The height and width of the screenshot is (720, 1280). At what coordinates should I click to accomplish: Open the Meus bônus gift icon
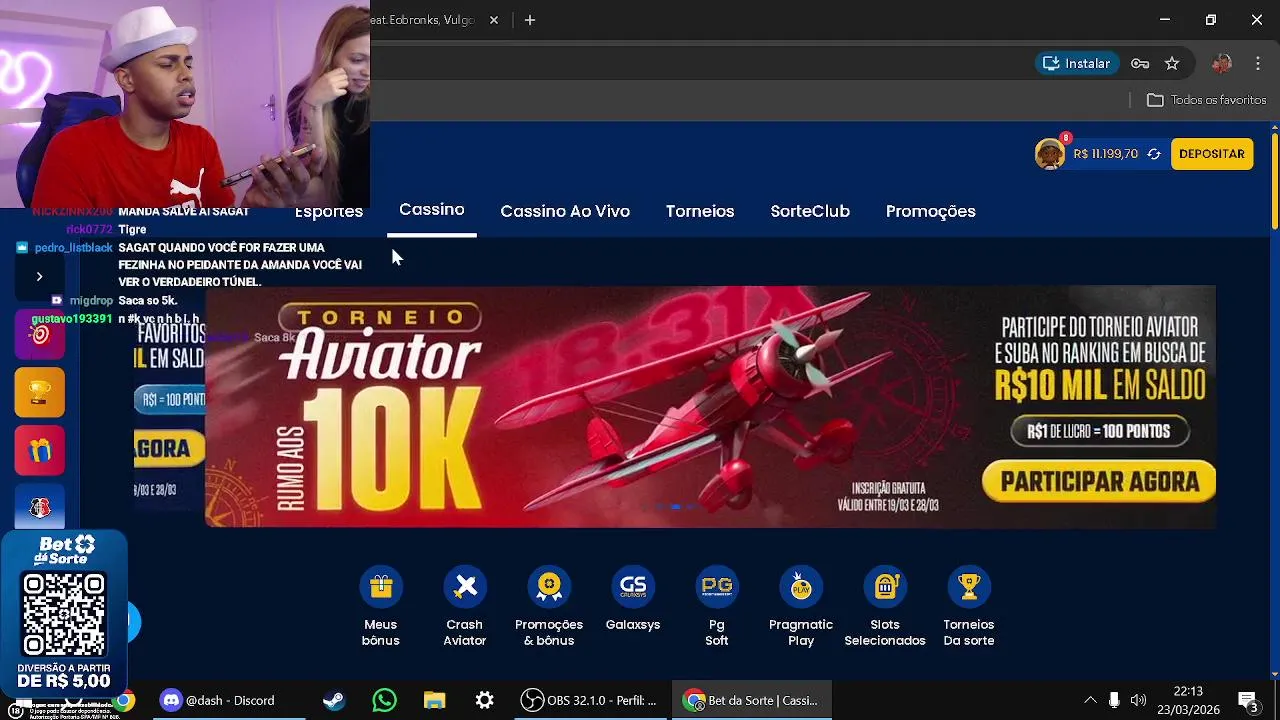coord(381,587)
